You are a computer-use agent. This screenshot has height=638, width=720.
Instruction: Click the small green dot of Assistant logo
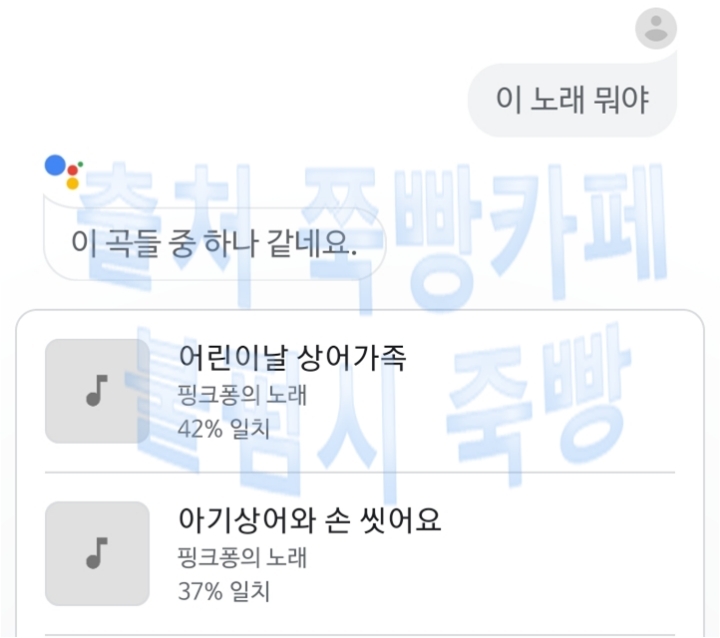click(80, 162)
